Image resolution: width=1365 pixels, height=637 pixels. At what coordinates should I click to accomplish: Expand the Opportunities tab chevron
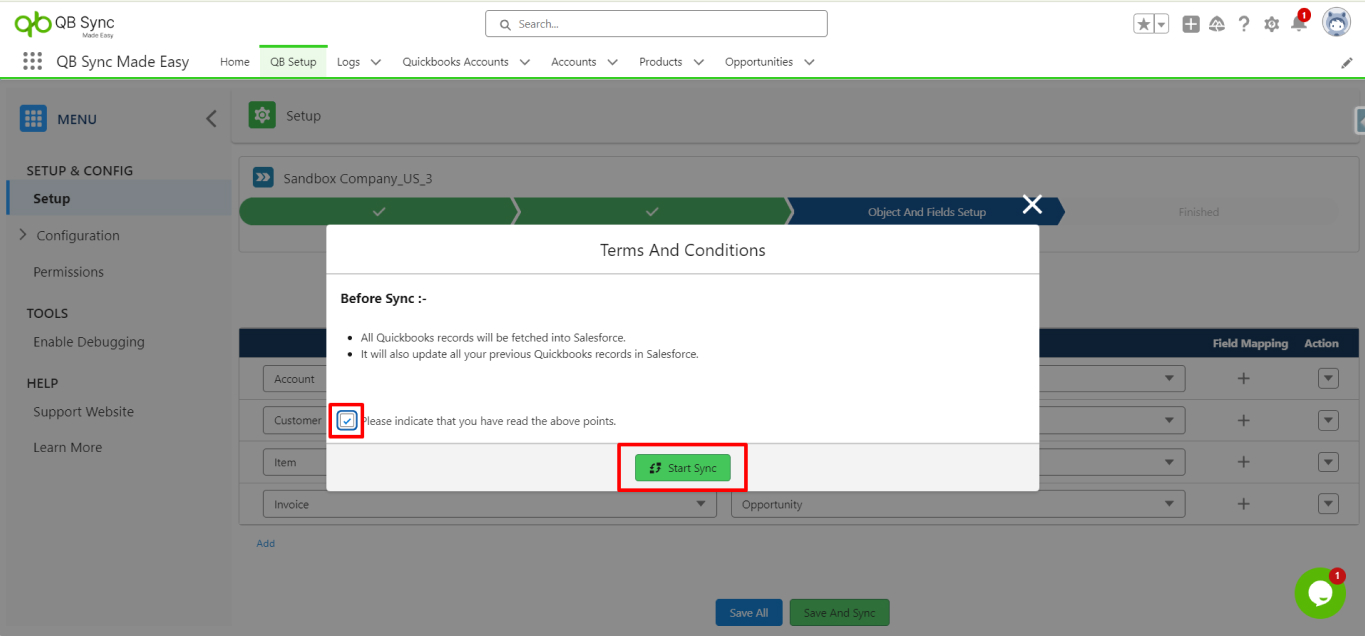[809, 62]
